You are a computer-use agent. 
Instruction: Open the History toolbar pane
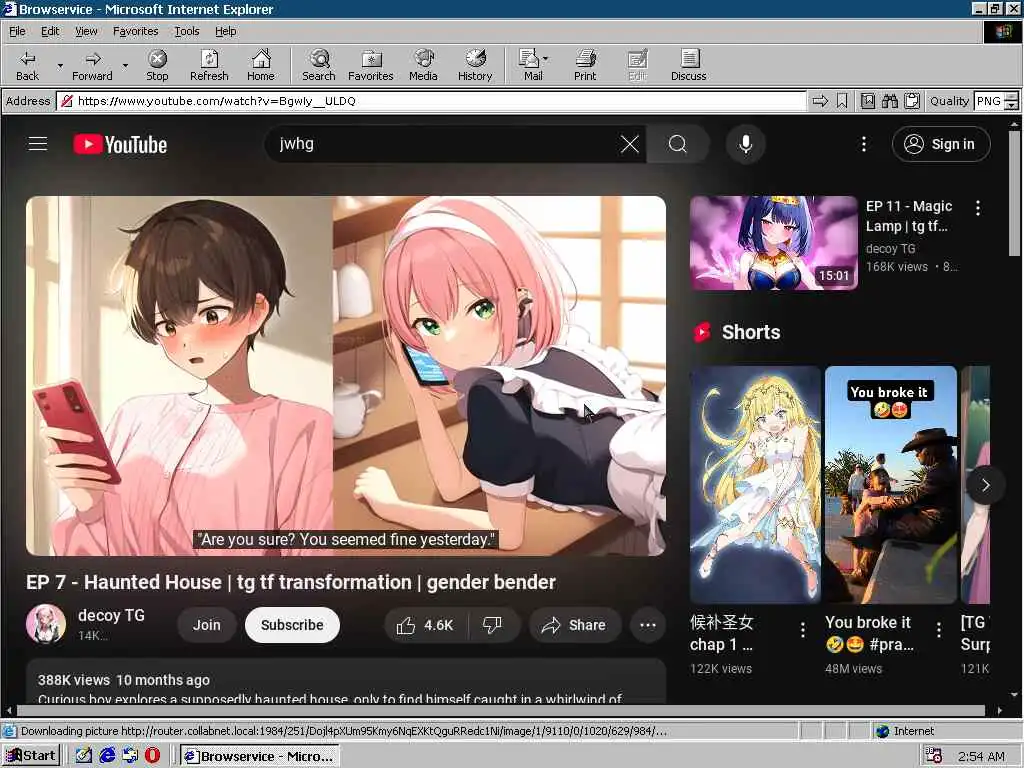pos(475,65)
